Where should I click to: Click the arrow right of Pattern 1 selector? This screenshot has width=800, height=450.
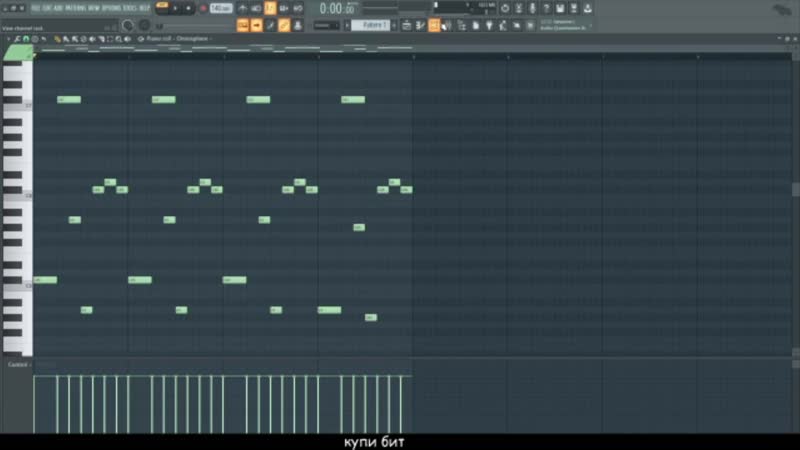pyautogui.click(x=394, y=25)
